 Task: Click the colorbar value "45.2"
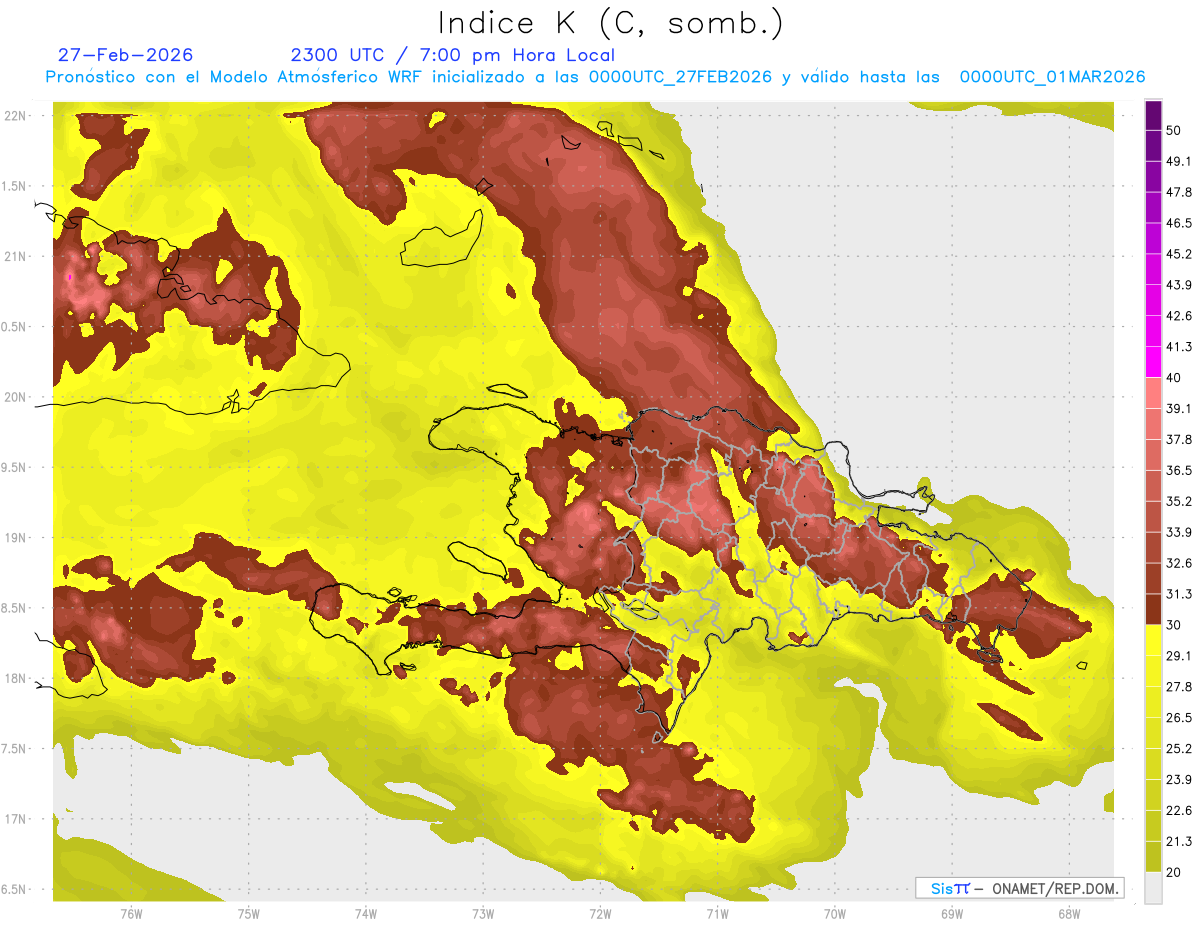point(1178,254)
